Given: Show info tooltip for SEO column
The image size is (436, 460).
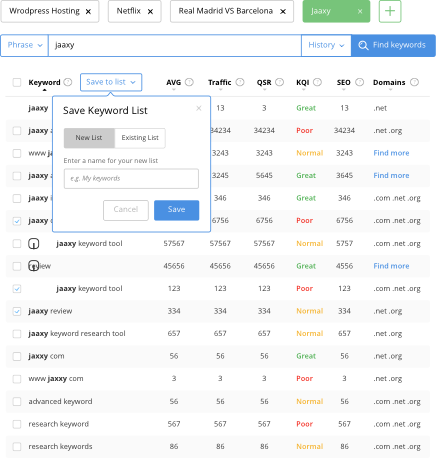Looking at the screenshot, I should (359, 82).
